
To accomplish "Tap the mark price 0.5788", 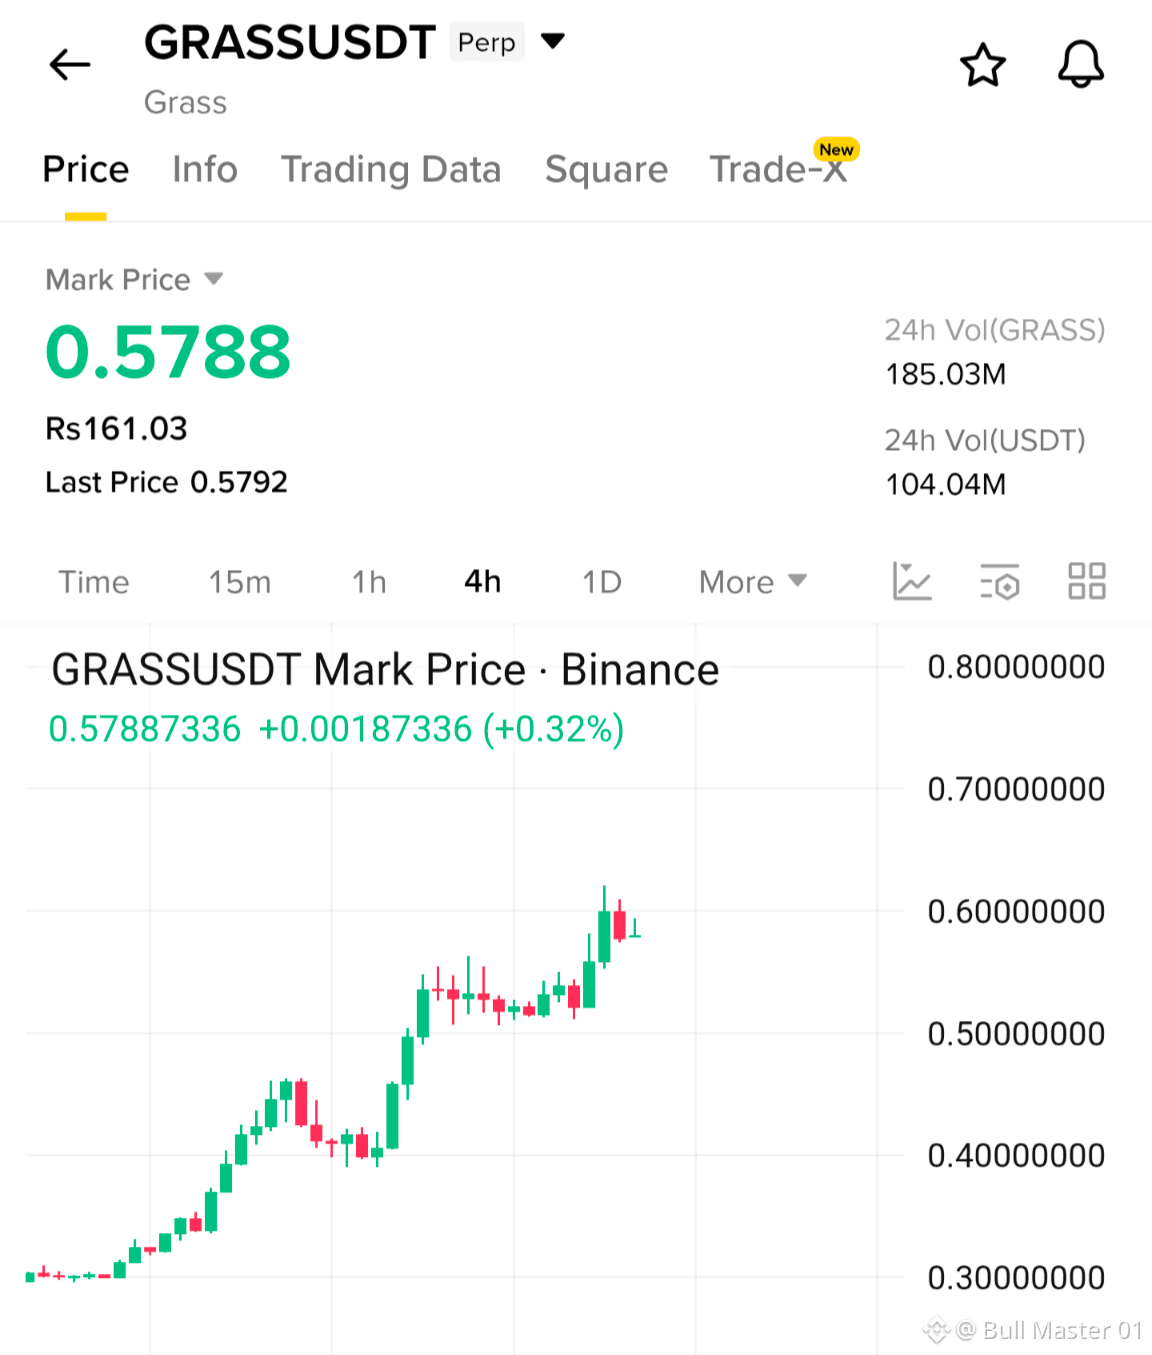I will tap(168, 353).
